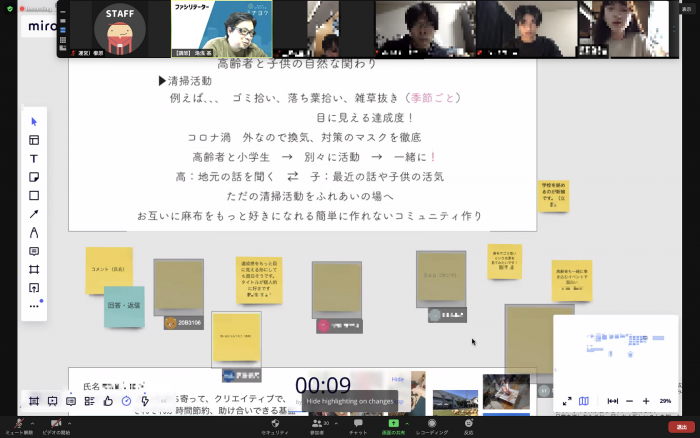Select the Frame tool in left toolbar
700x438 pixels.
click(34, 270)
